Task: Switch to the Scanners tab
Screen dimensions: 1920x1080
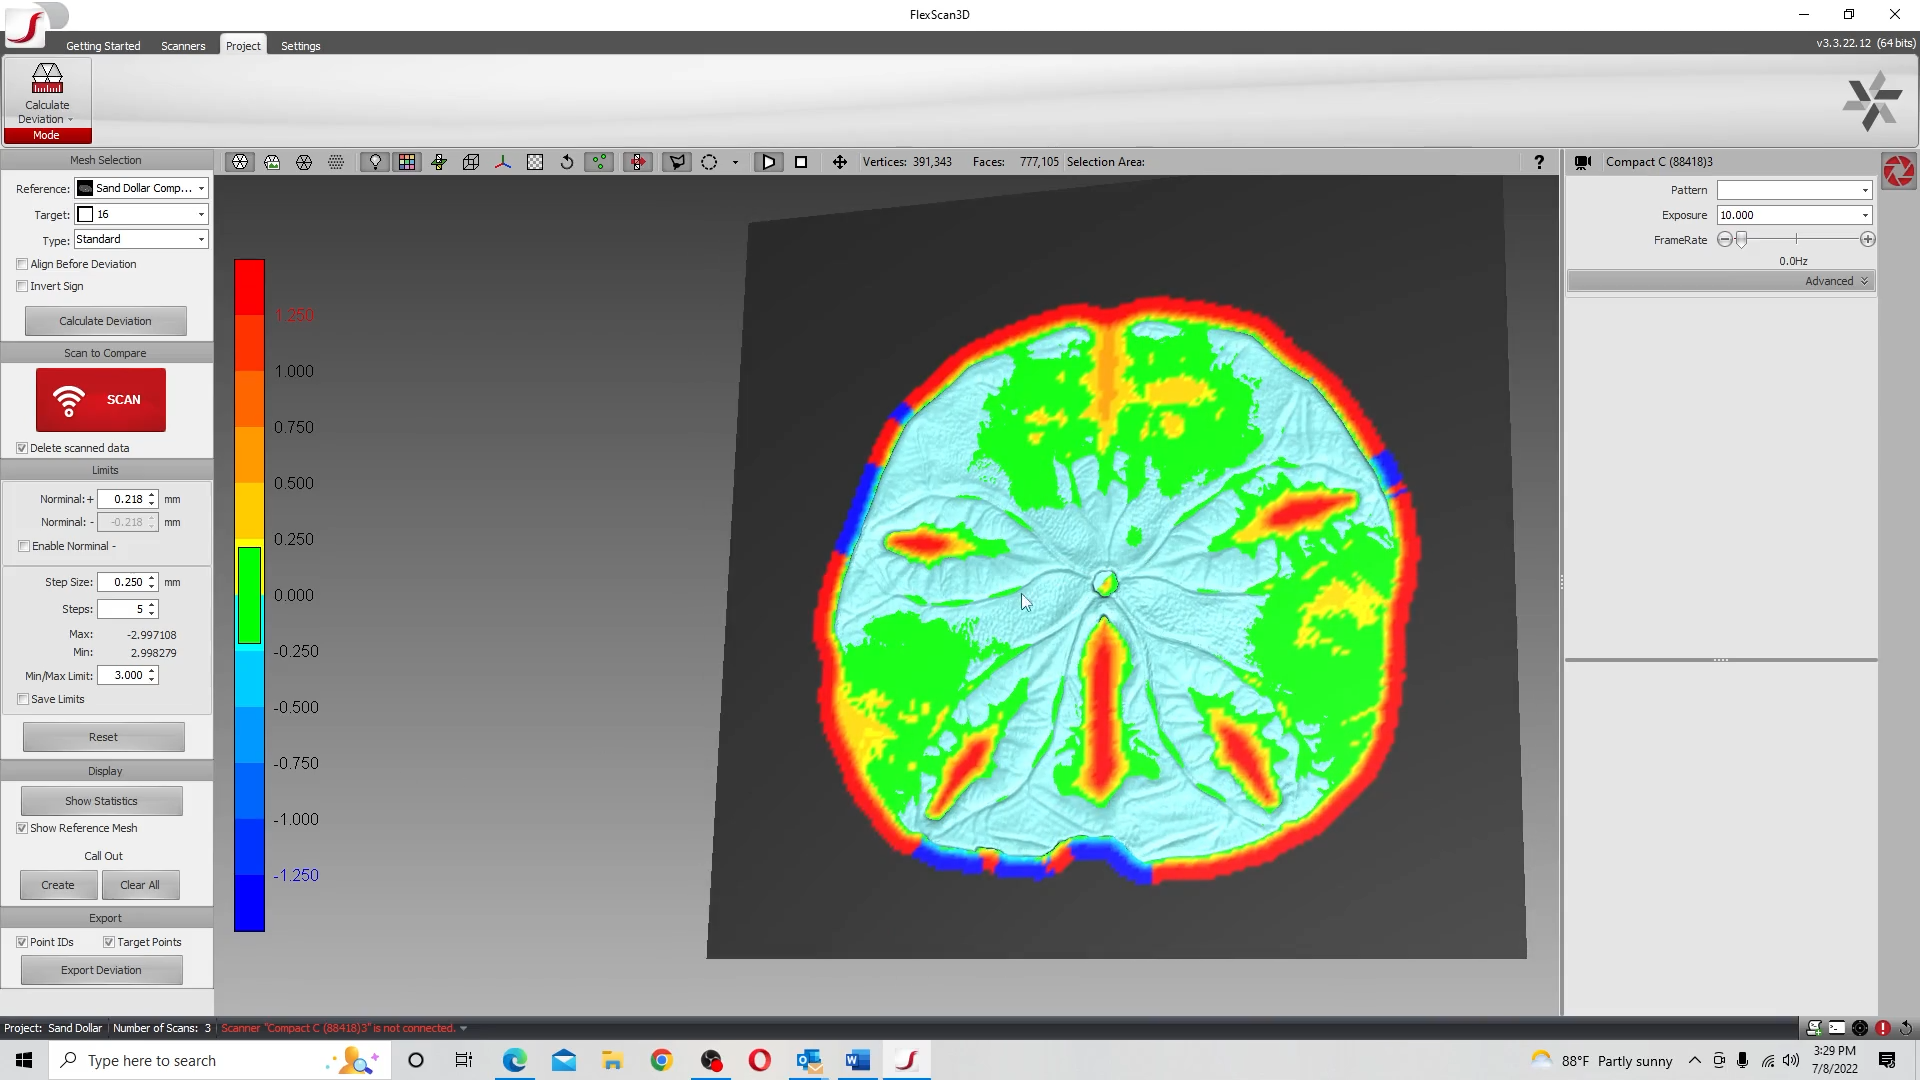Action: (183, 46)
